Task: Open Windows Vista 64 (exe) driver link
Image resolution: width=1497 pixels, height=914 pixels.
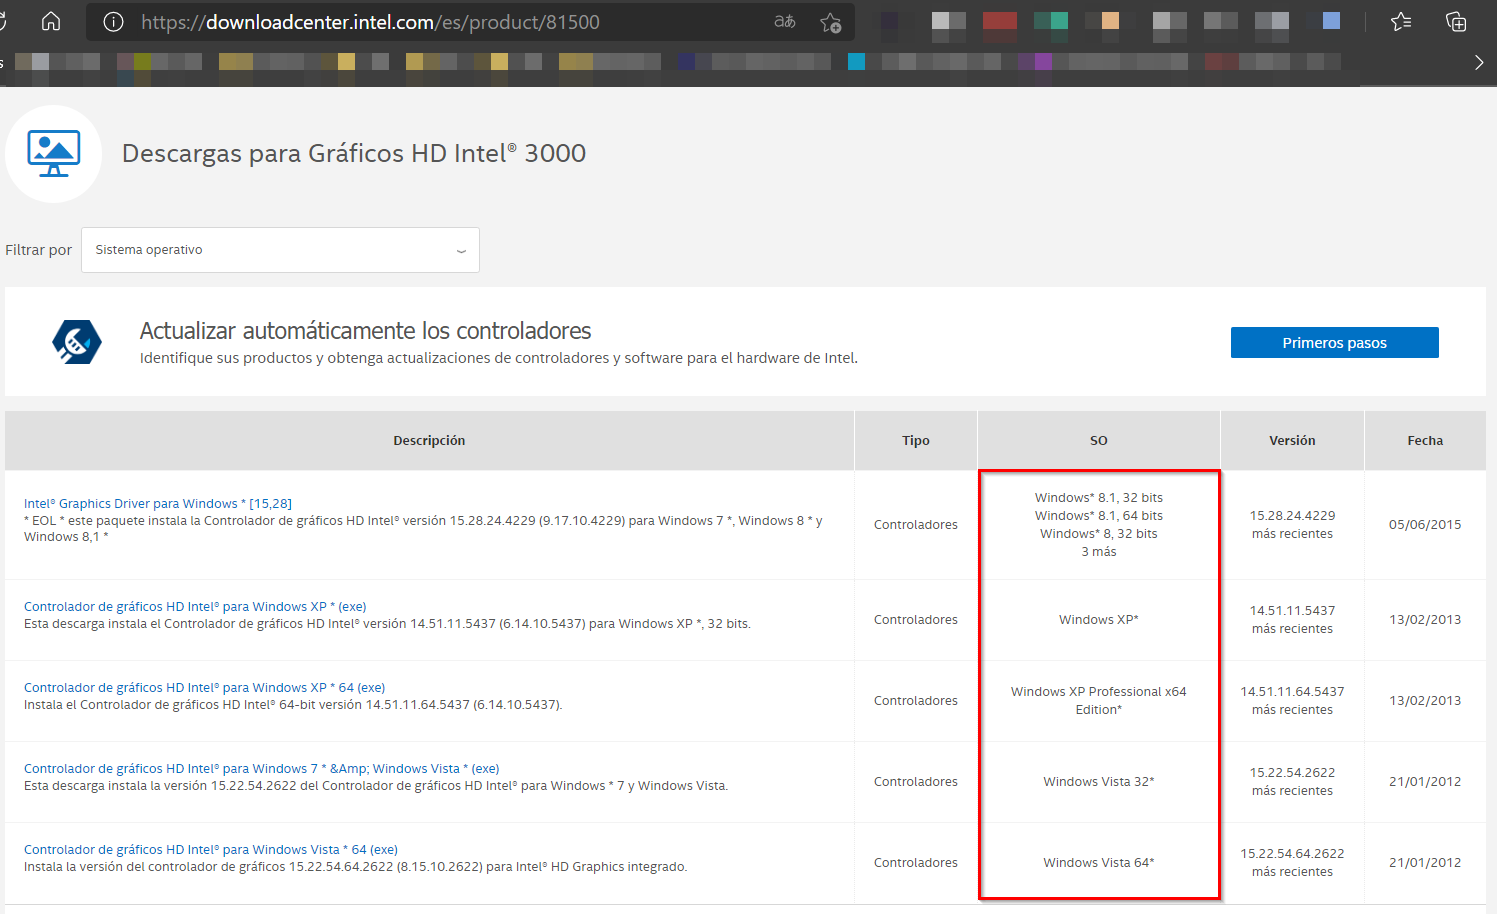Action: coord(210,849)
